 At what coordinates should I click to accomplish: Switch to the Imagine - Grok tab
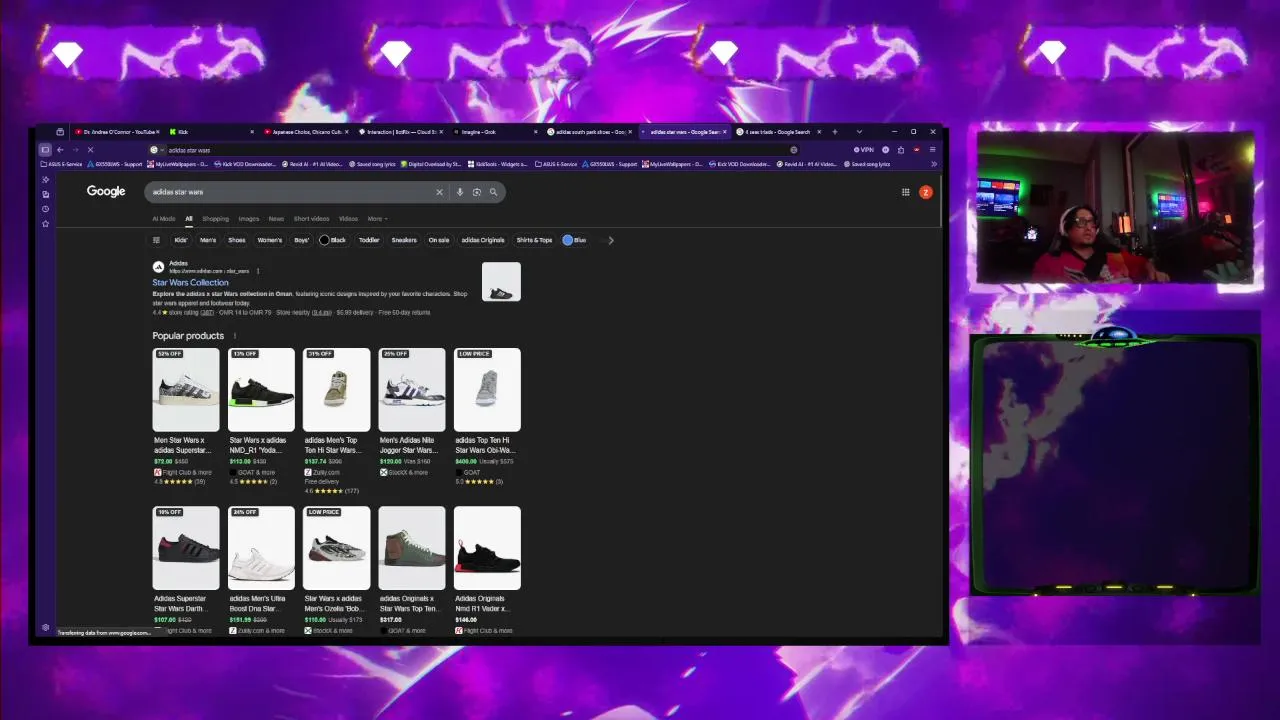496,132
